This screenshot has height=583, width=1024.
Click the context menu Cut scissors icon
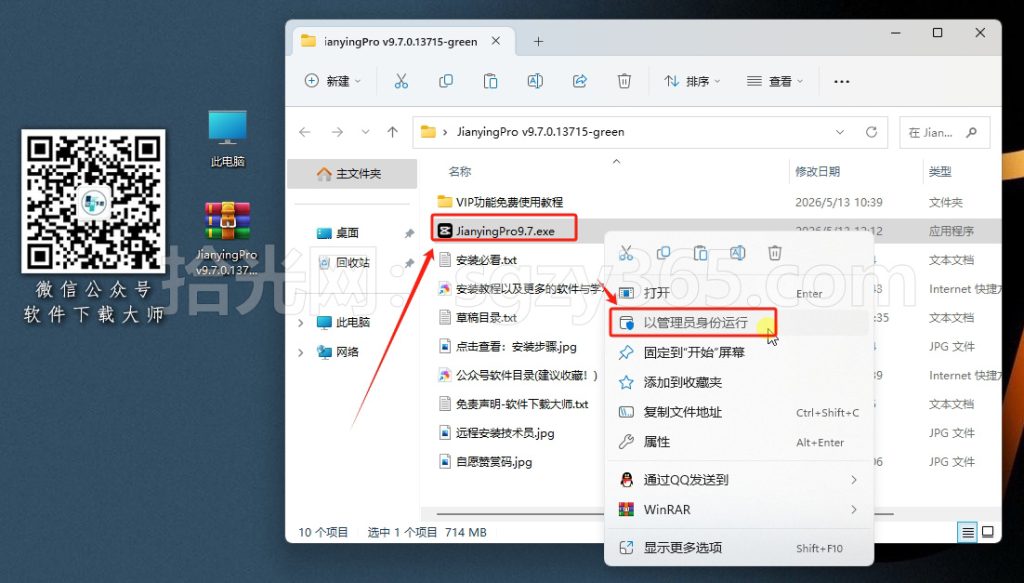coord(626,253)
